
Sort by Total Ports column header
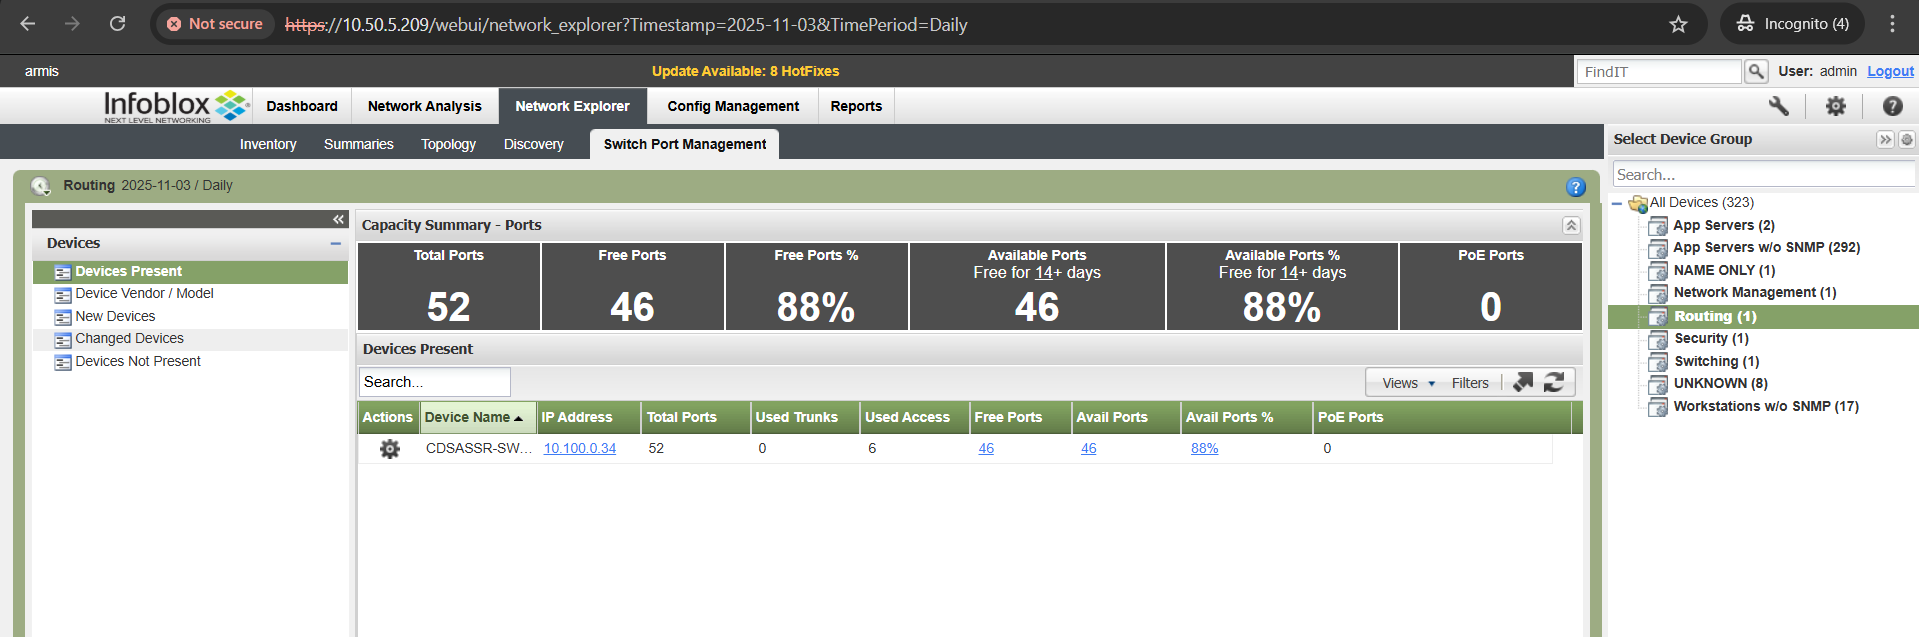(696, 417)
